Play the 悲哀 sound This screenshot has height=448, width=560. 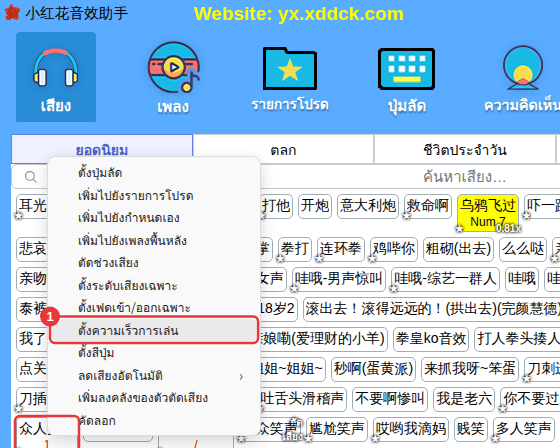[x=32, y=249]
